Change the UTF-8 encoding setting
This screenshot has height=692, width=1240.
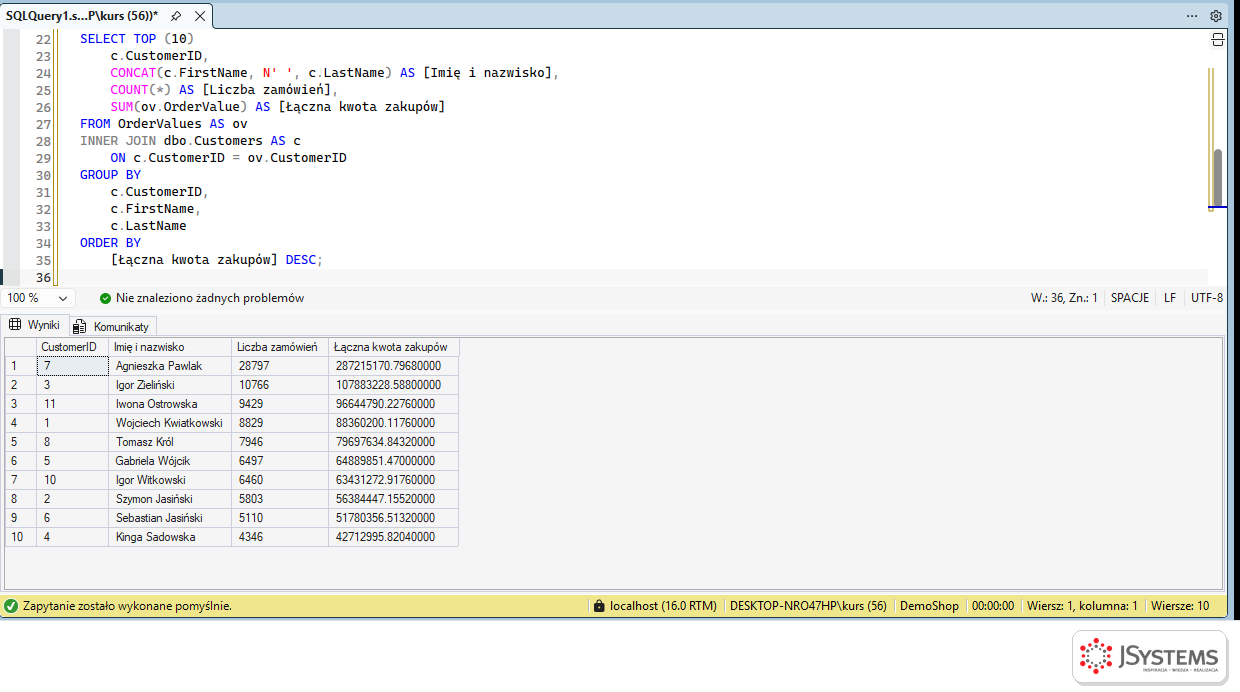[x=1207, y=298]
